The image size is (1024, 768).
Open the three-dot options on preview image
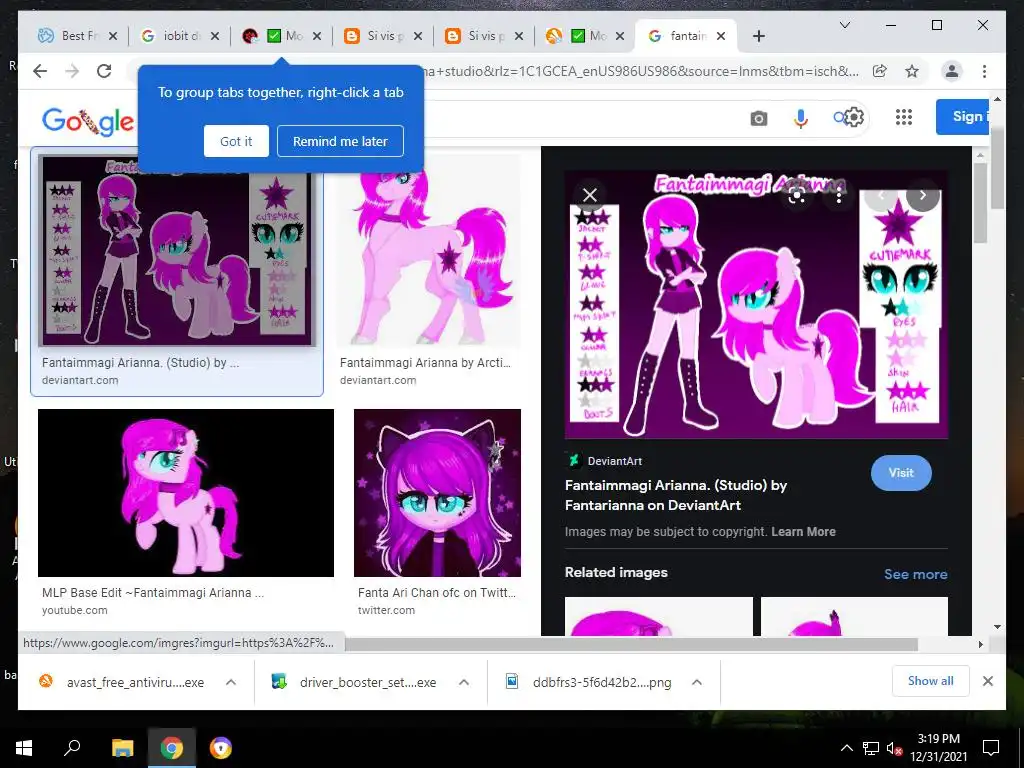[839, 195]
